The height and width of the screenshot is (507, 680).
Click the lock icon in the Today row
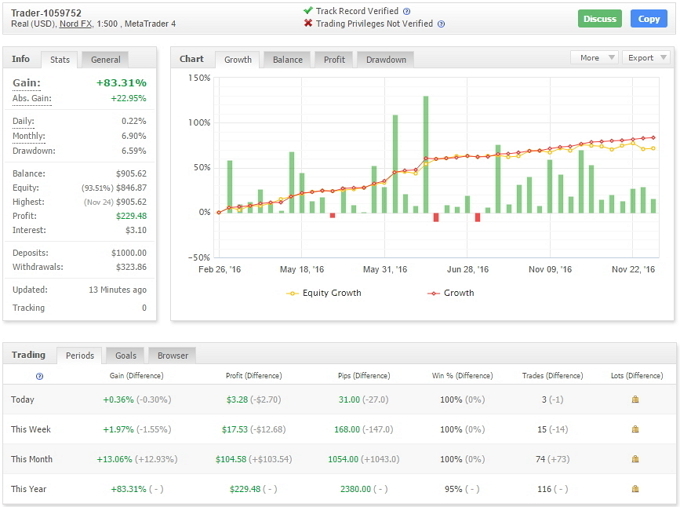635,399
